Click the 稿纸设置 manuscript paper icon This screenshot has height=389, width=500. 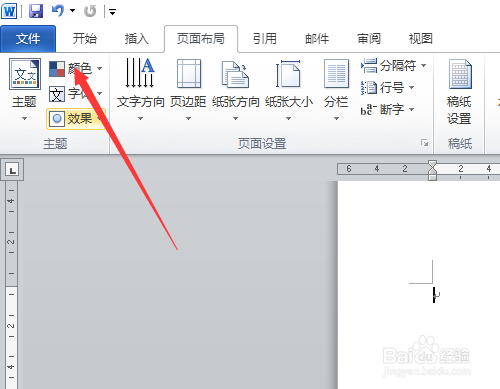(x=460, y=74)
